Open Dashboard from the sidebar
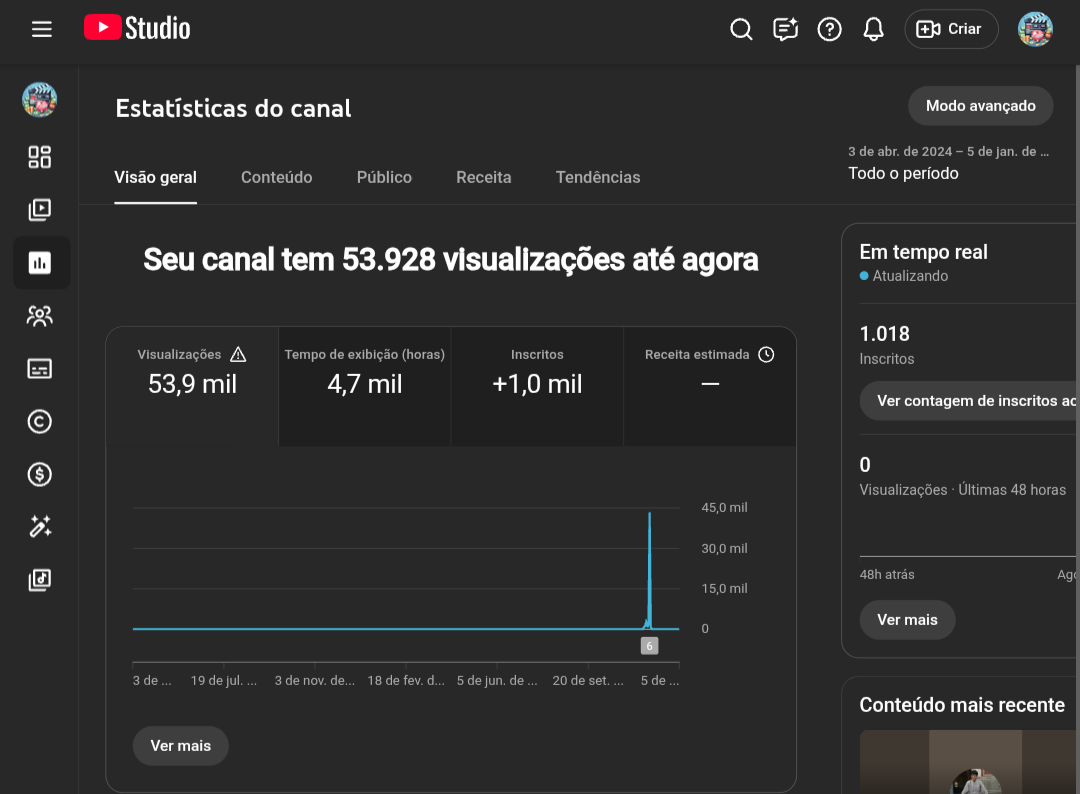This screenshot has width=1080, height=794. (40, 157)
